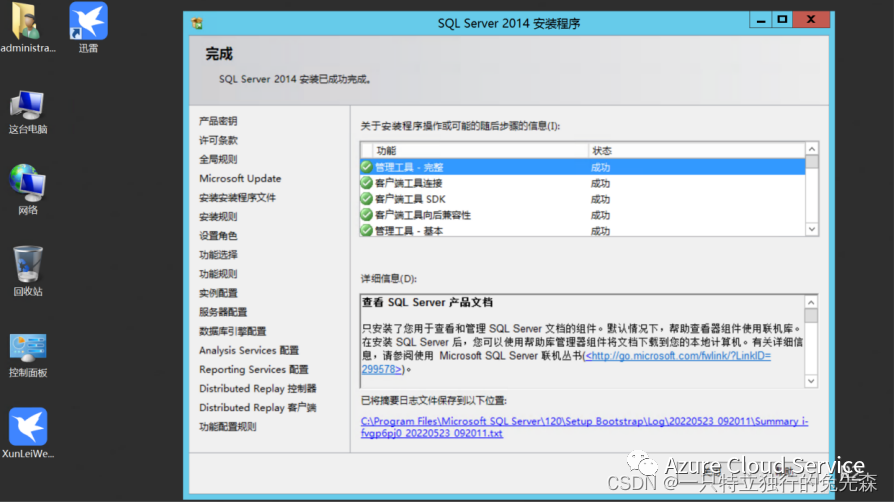The width and height of the screenshot is (894, 502).
Task: Open the 回收站 recycle bin icon
Action: (27, 271)
